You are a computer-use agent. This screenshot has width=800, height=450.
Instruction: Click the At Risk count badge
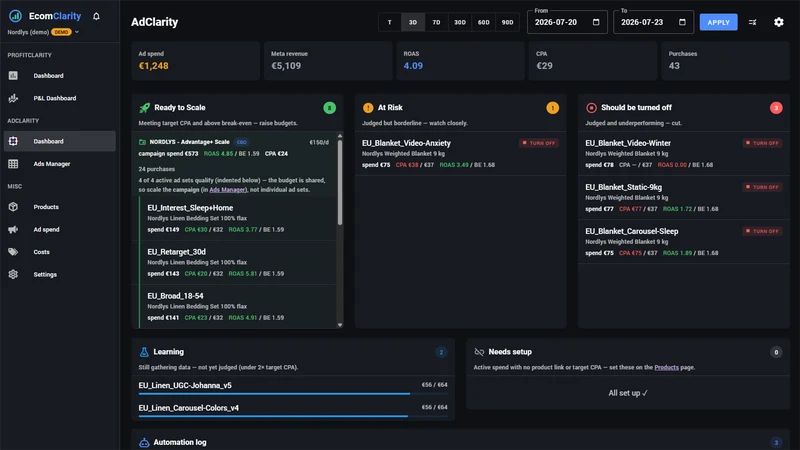coord(553,108)
